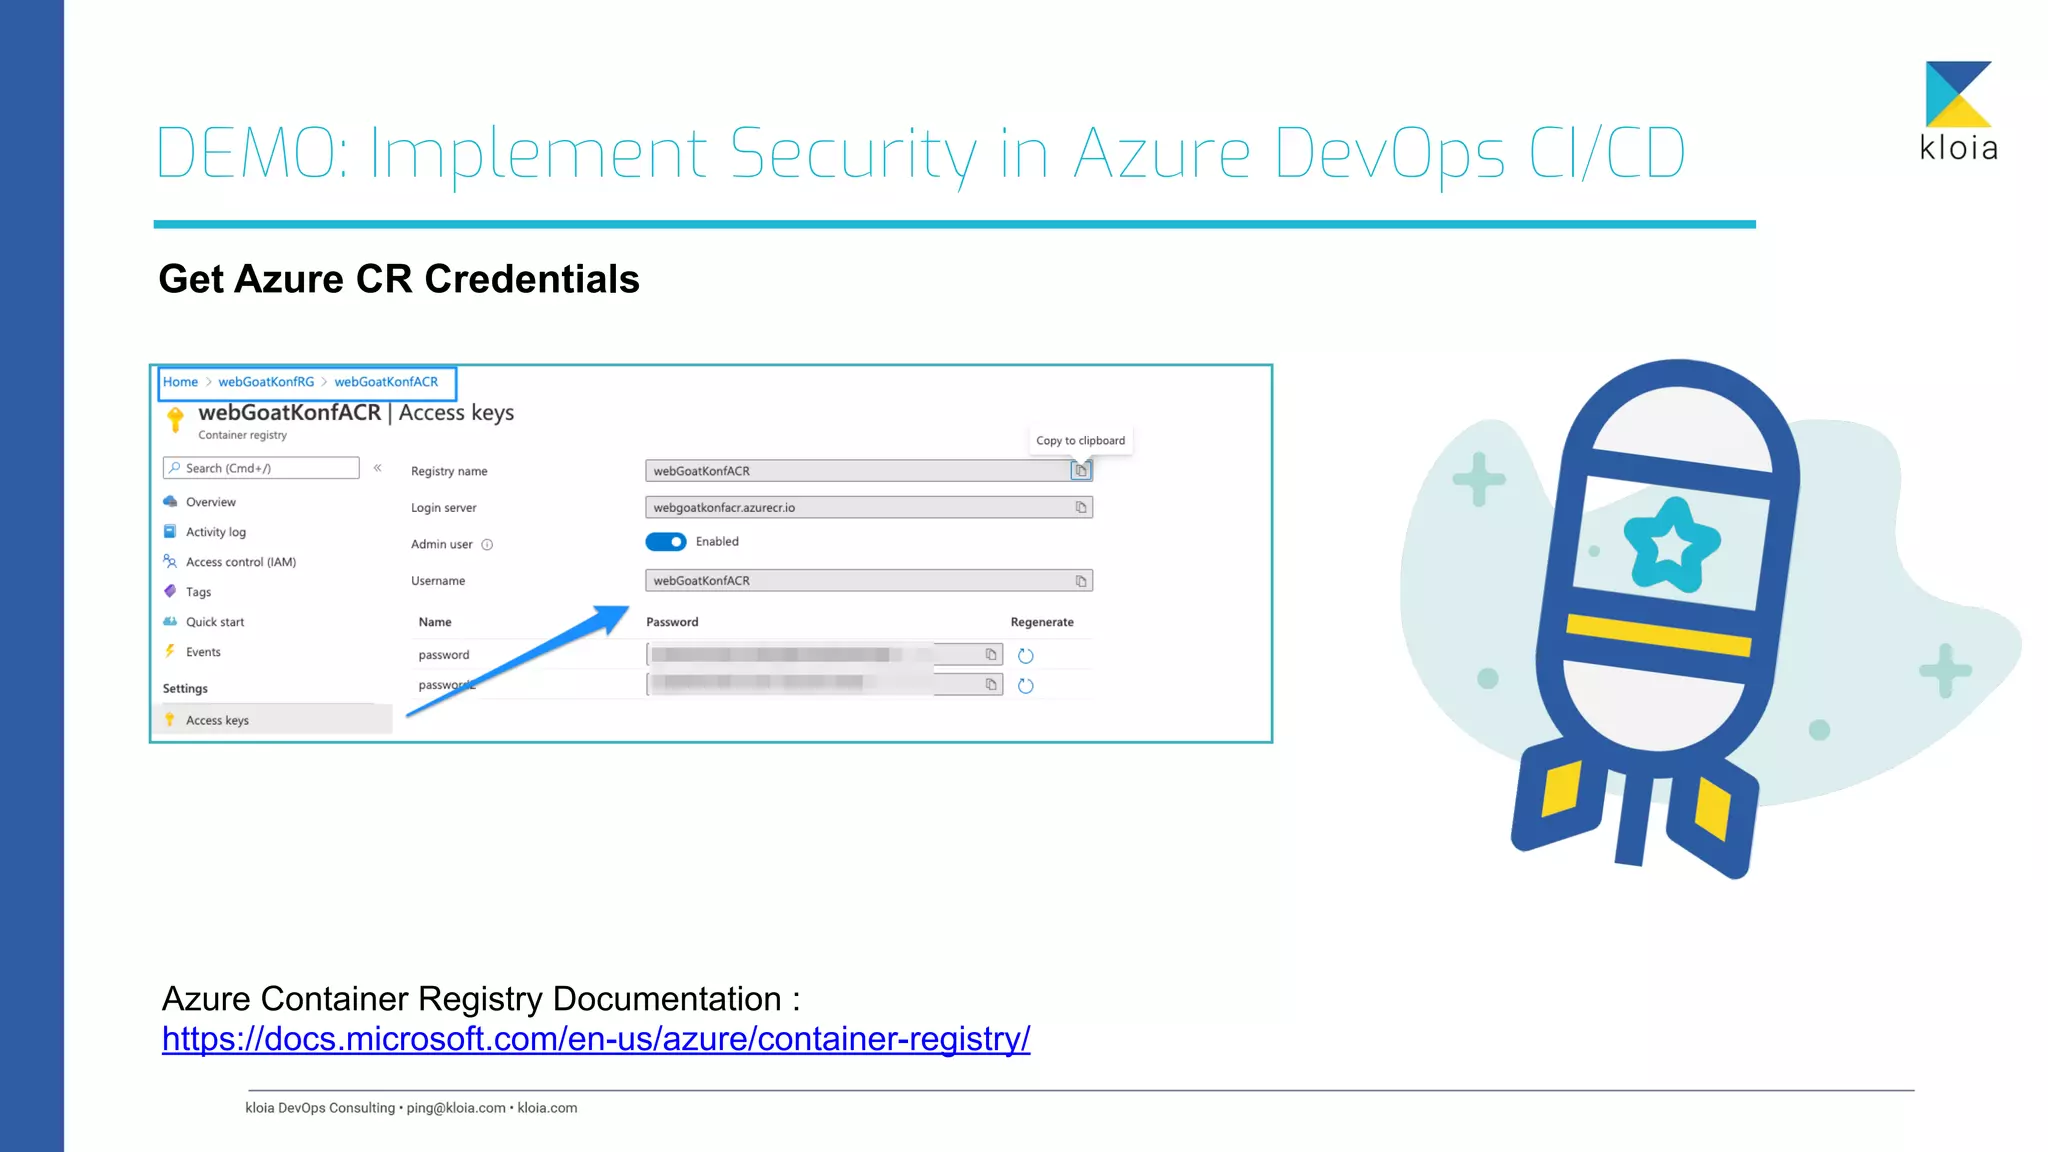The width and height of the screenshot is (2048, 1152).
Task: Open Events in sidebar
Action: click(x=203, y=652)
